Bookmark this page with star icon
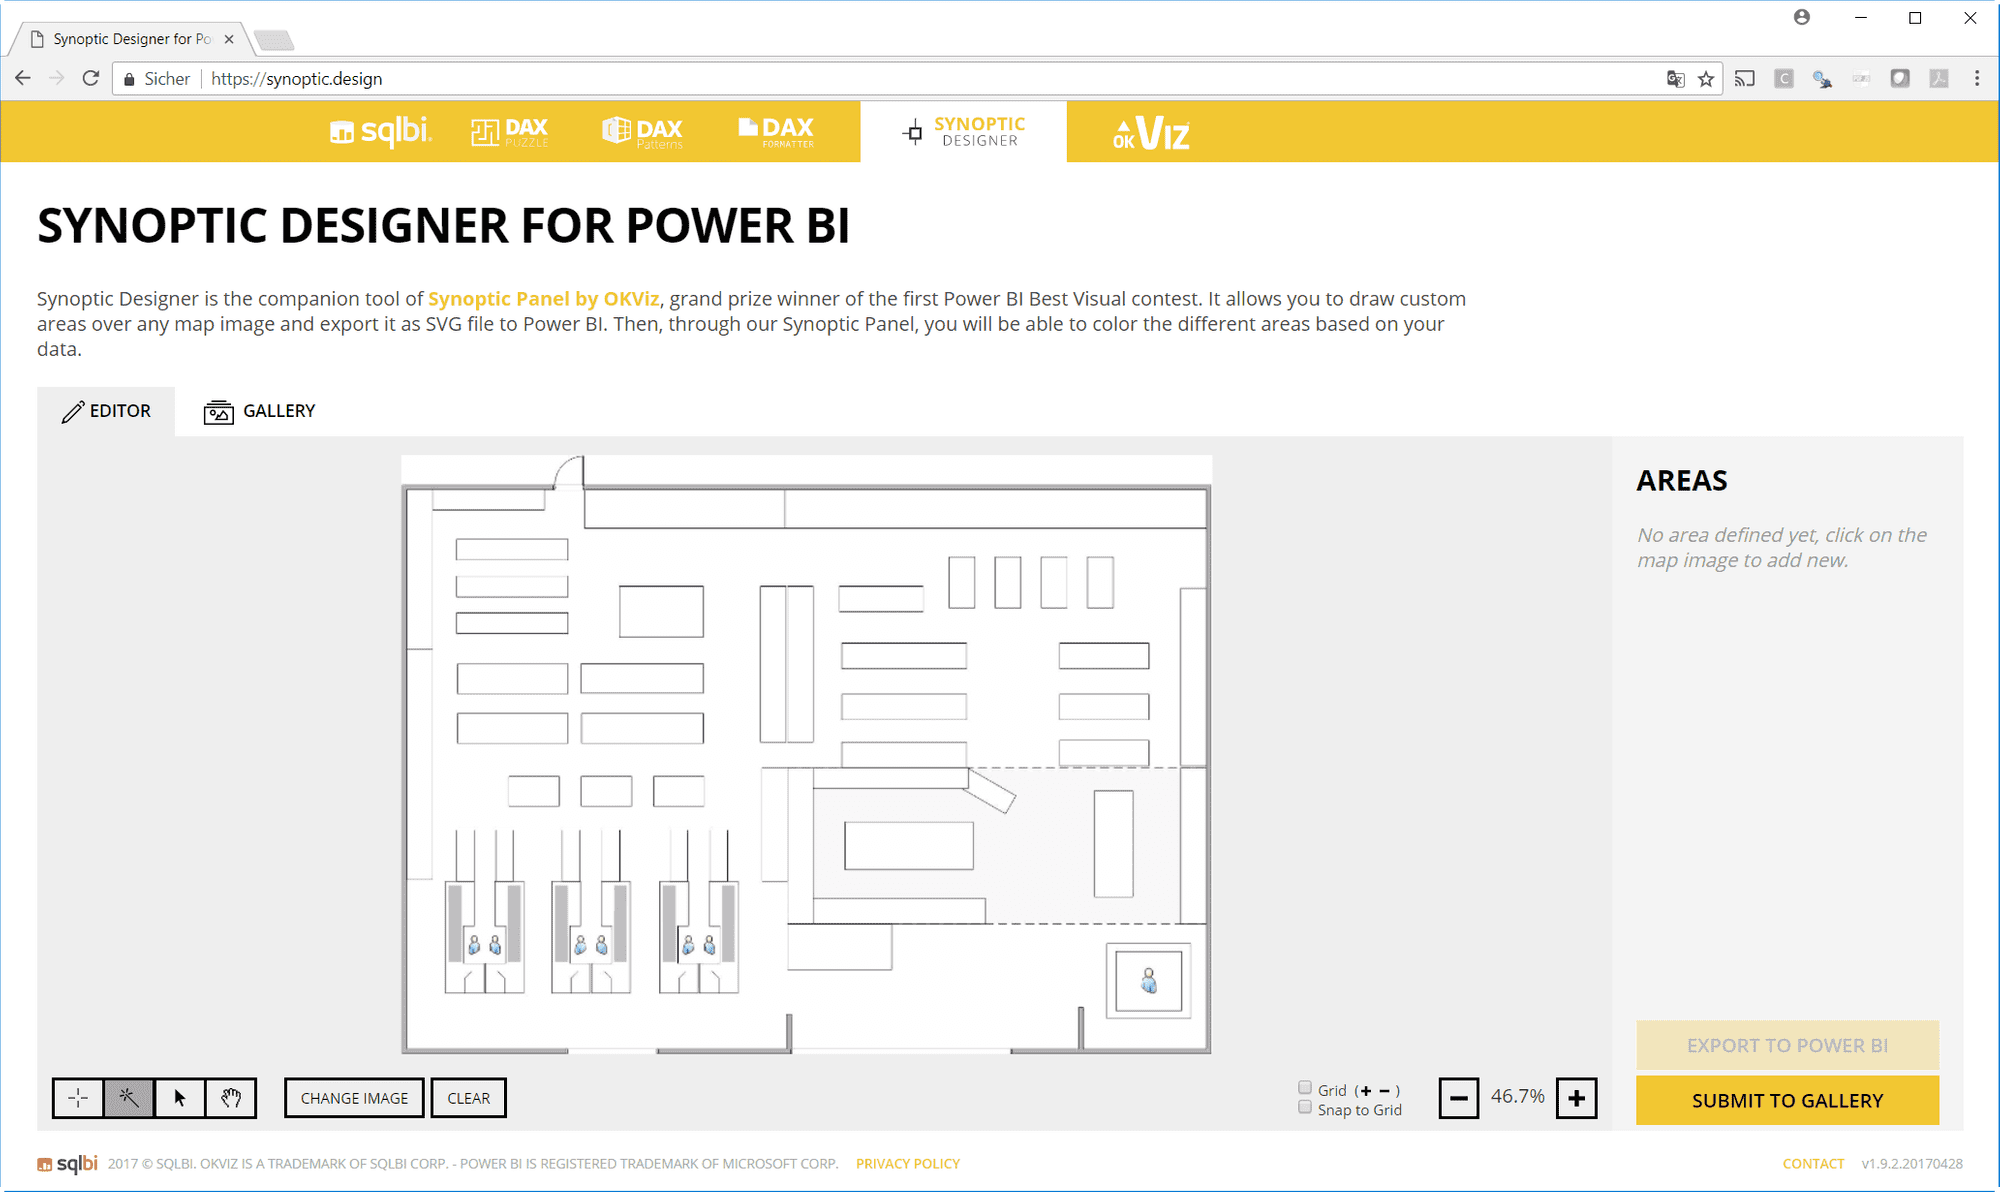The image size is (2000, 1192). (x=1706, y=79)
